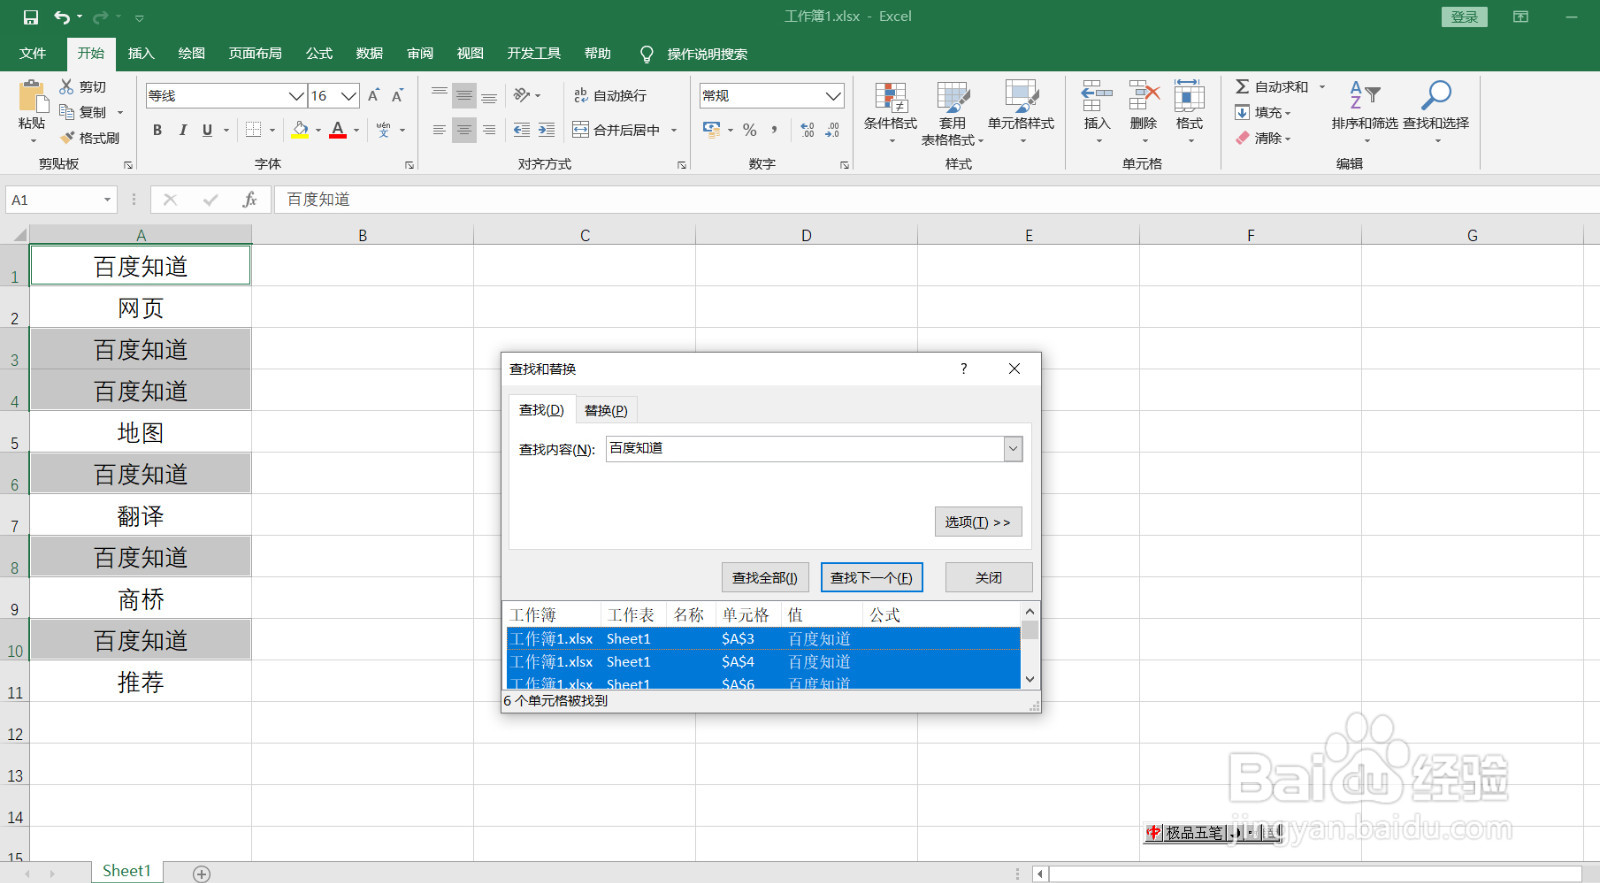This screenshot has height=883, width=1600.
Task: Open the font name dropdown
Action: [296, 96]
